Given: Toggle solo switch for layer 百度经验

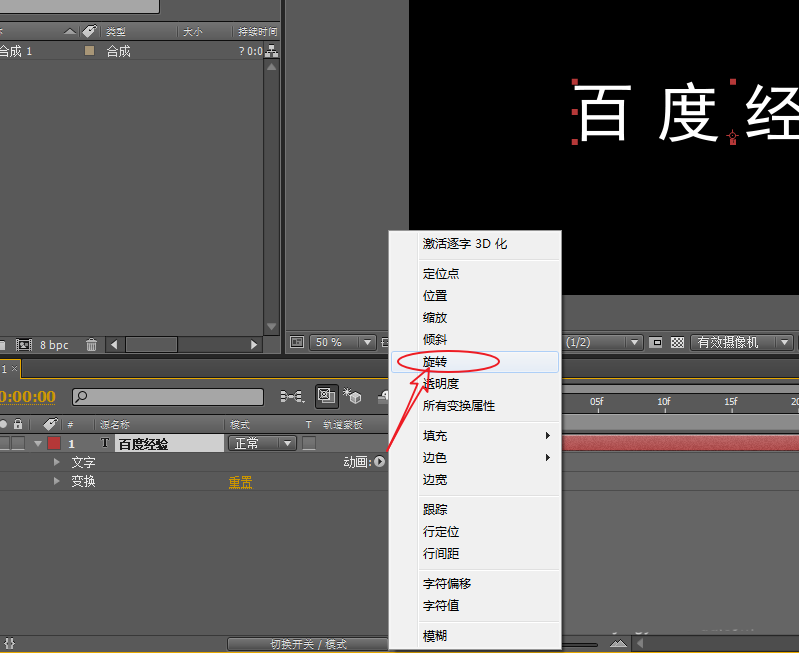Looking at the screenshot, I should (4, 443).
